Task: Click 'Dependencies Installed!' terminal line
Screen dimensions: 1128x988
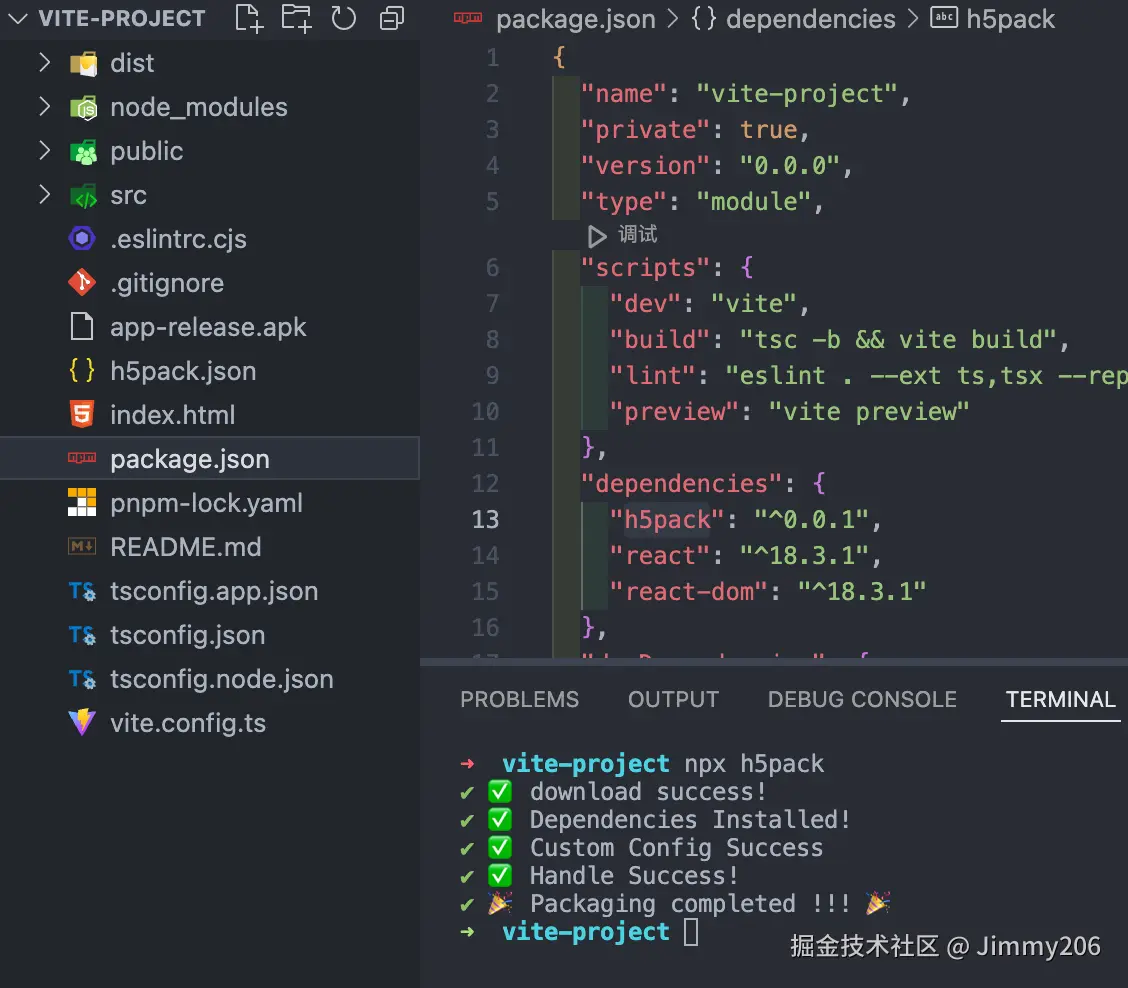Action: coord(689,819)
